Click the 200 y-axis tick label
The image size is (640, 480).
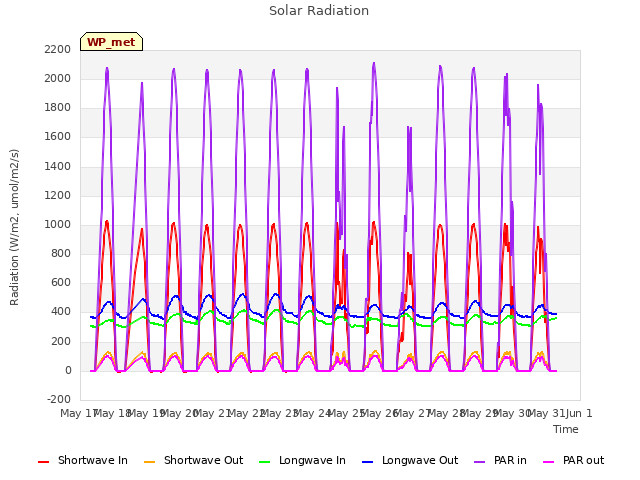click(61, 341)
